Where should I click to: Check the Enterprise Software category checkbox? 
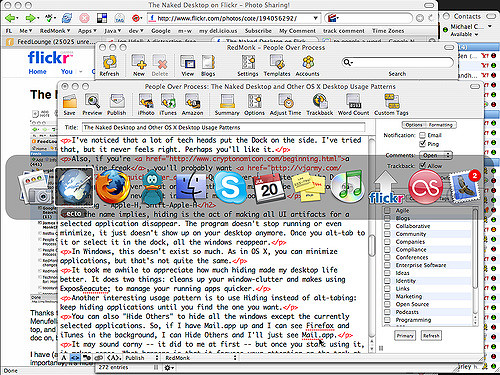387,265
